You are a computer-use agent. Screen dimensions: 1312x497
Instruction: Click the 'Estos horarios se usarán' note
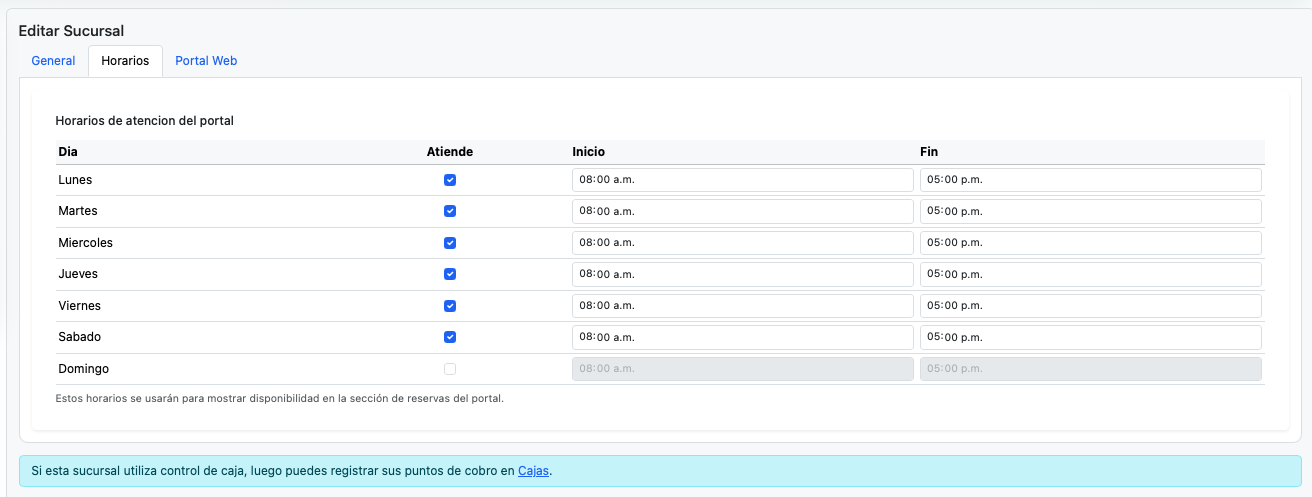[280, 398]
